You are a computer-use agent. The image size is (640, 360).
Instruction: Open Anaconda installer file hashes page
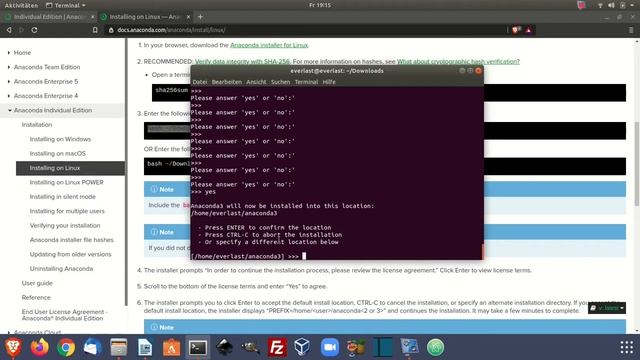tap(71, 240)
